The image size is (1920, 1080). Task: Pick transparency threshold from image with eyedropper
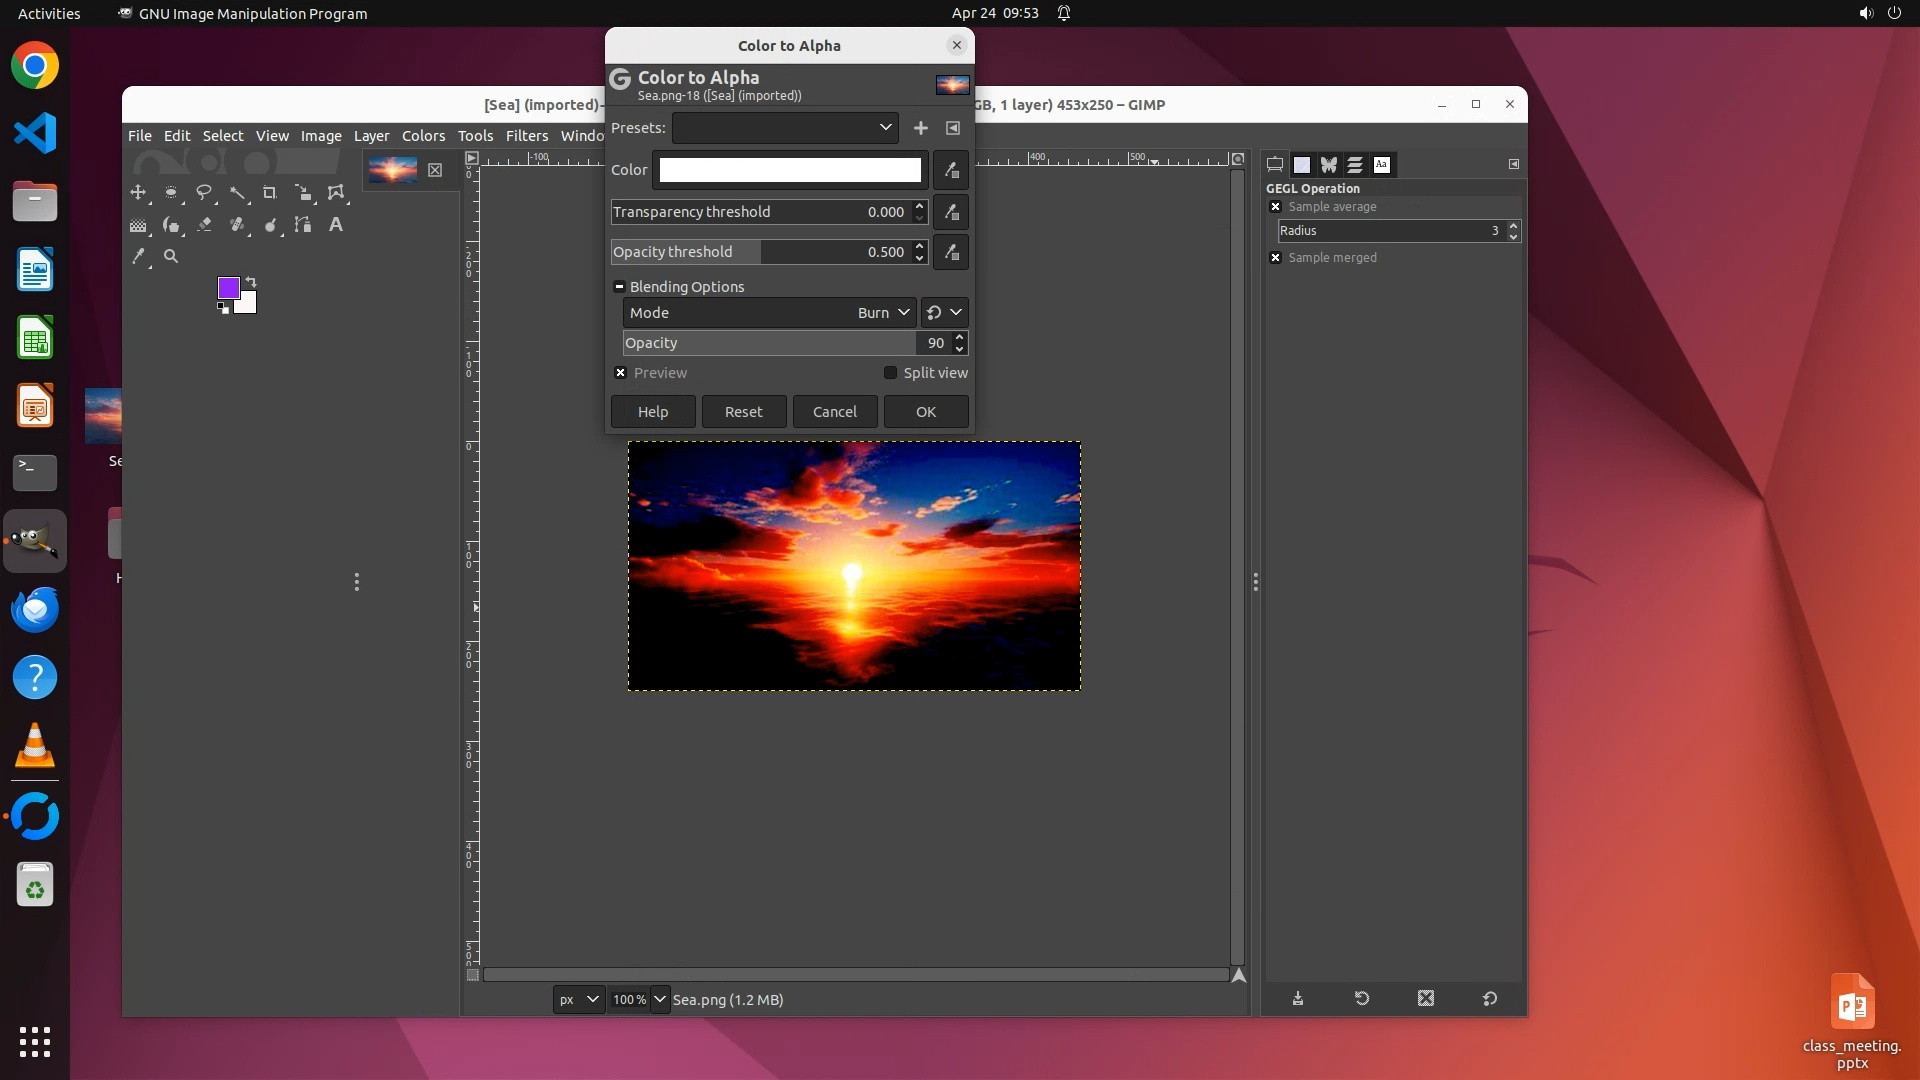[951, 212]
